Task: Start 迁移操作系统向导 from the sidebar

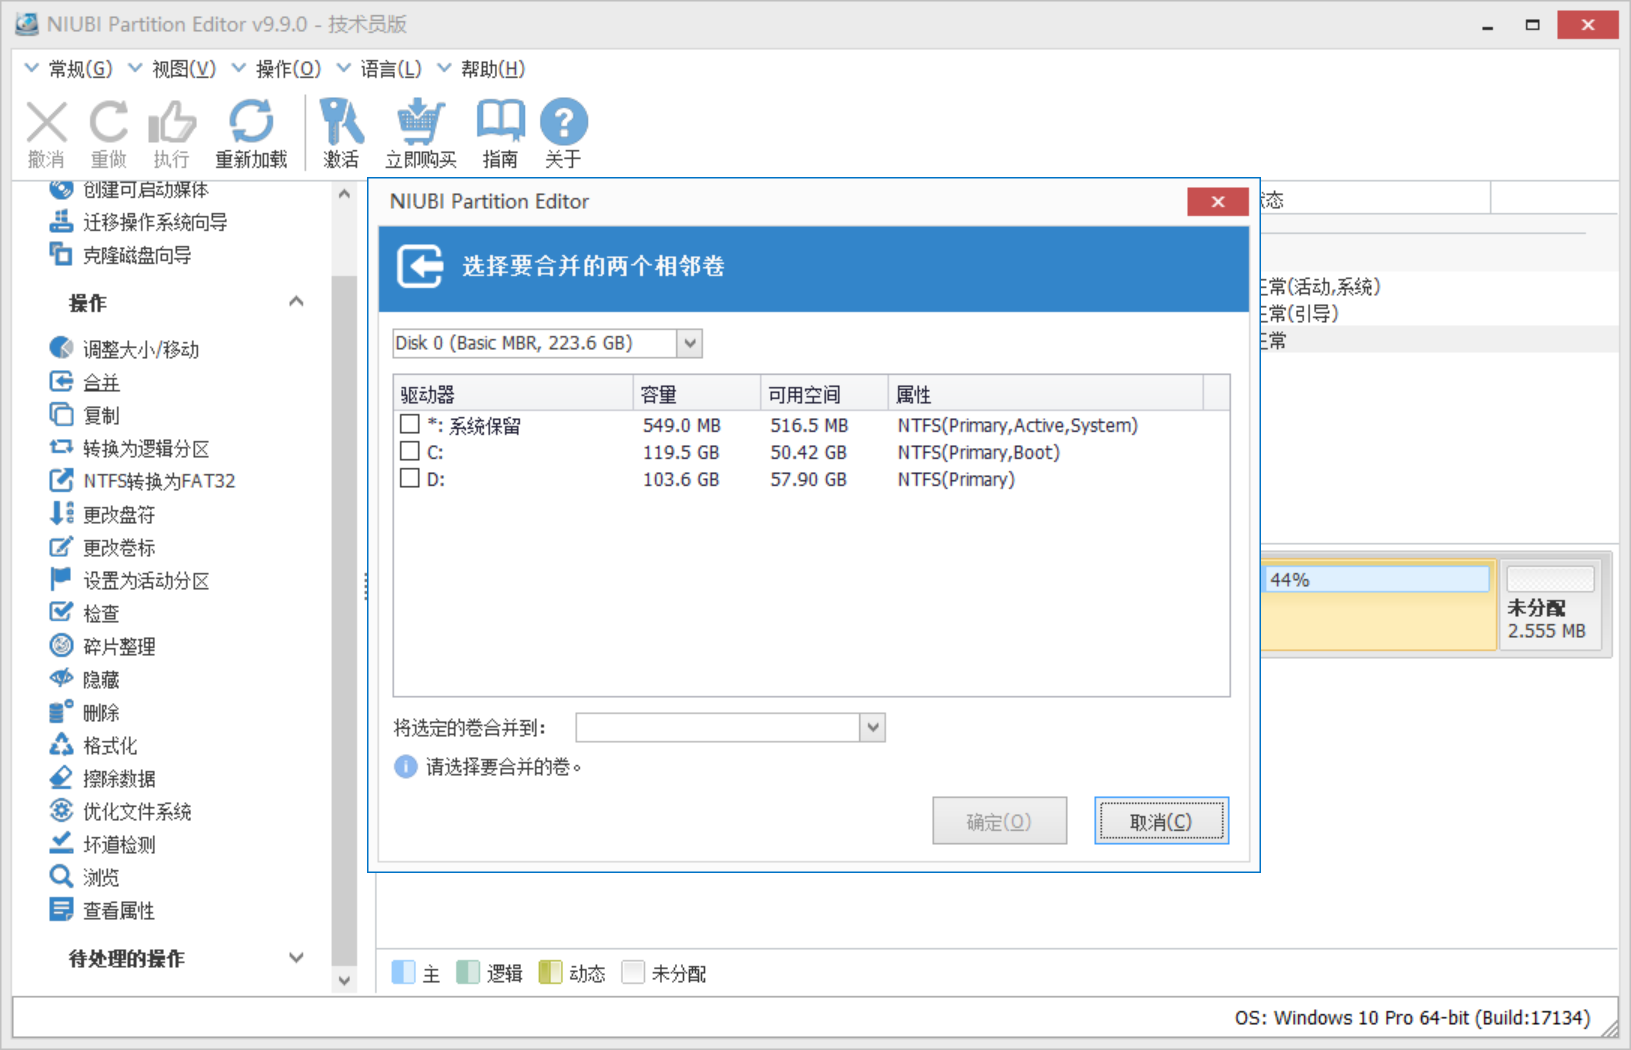Action: click(x=139, y=222)
